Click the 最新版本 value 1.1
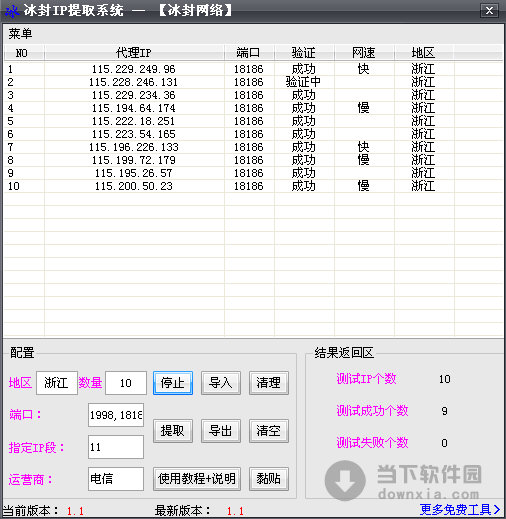 click(x=235, y=511)
